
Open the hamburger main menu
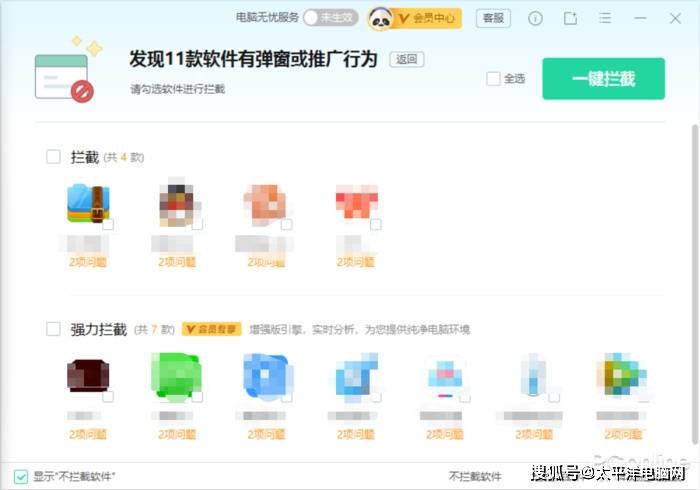[x=605, y=18]
